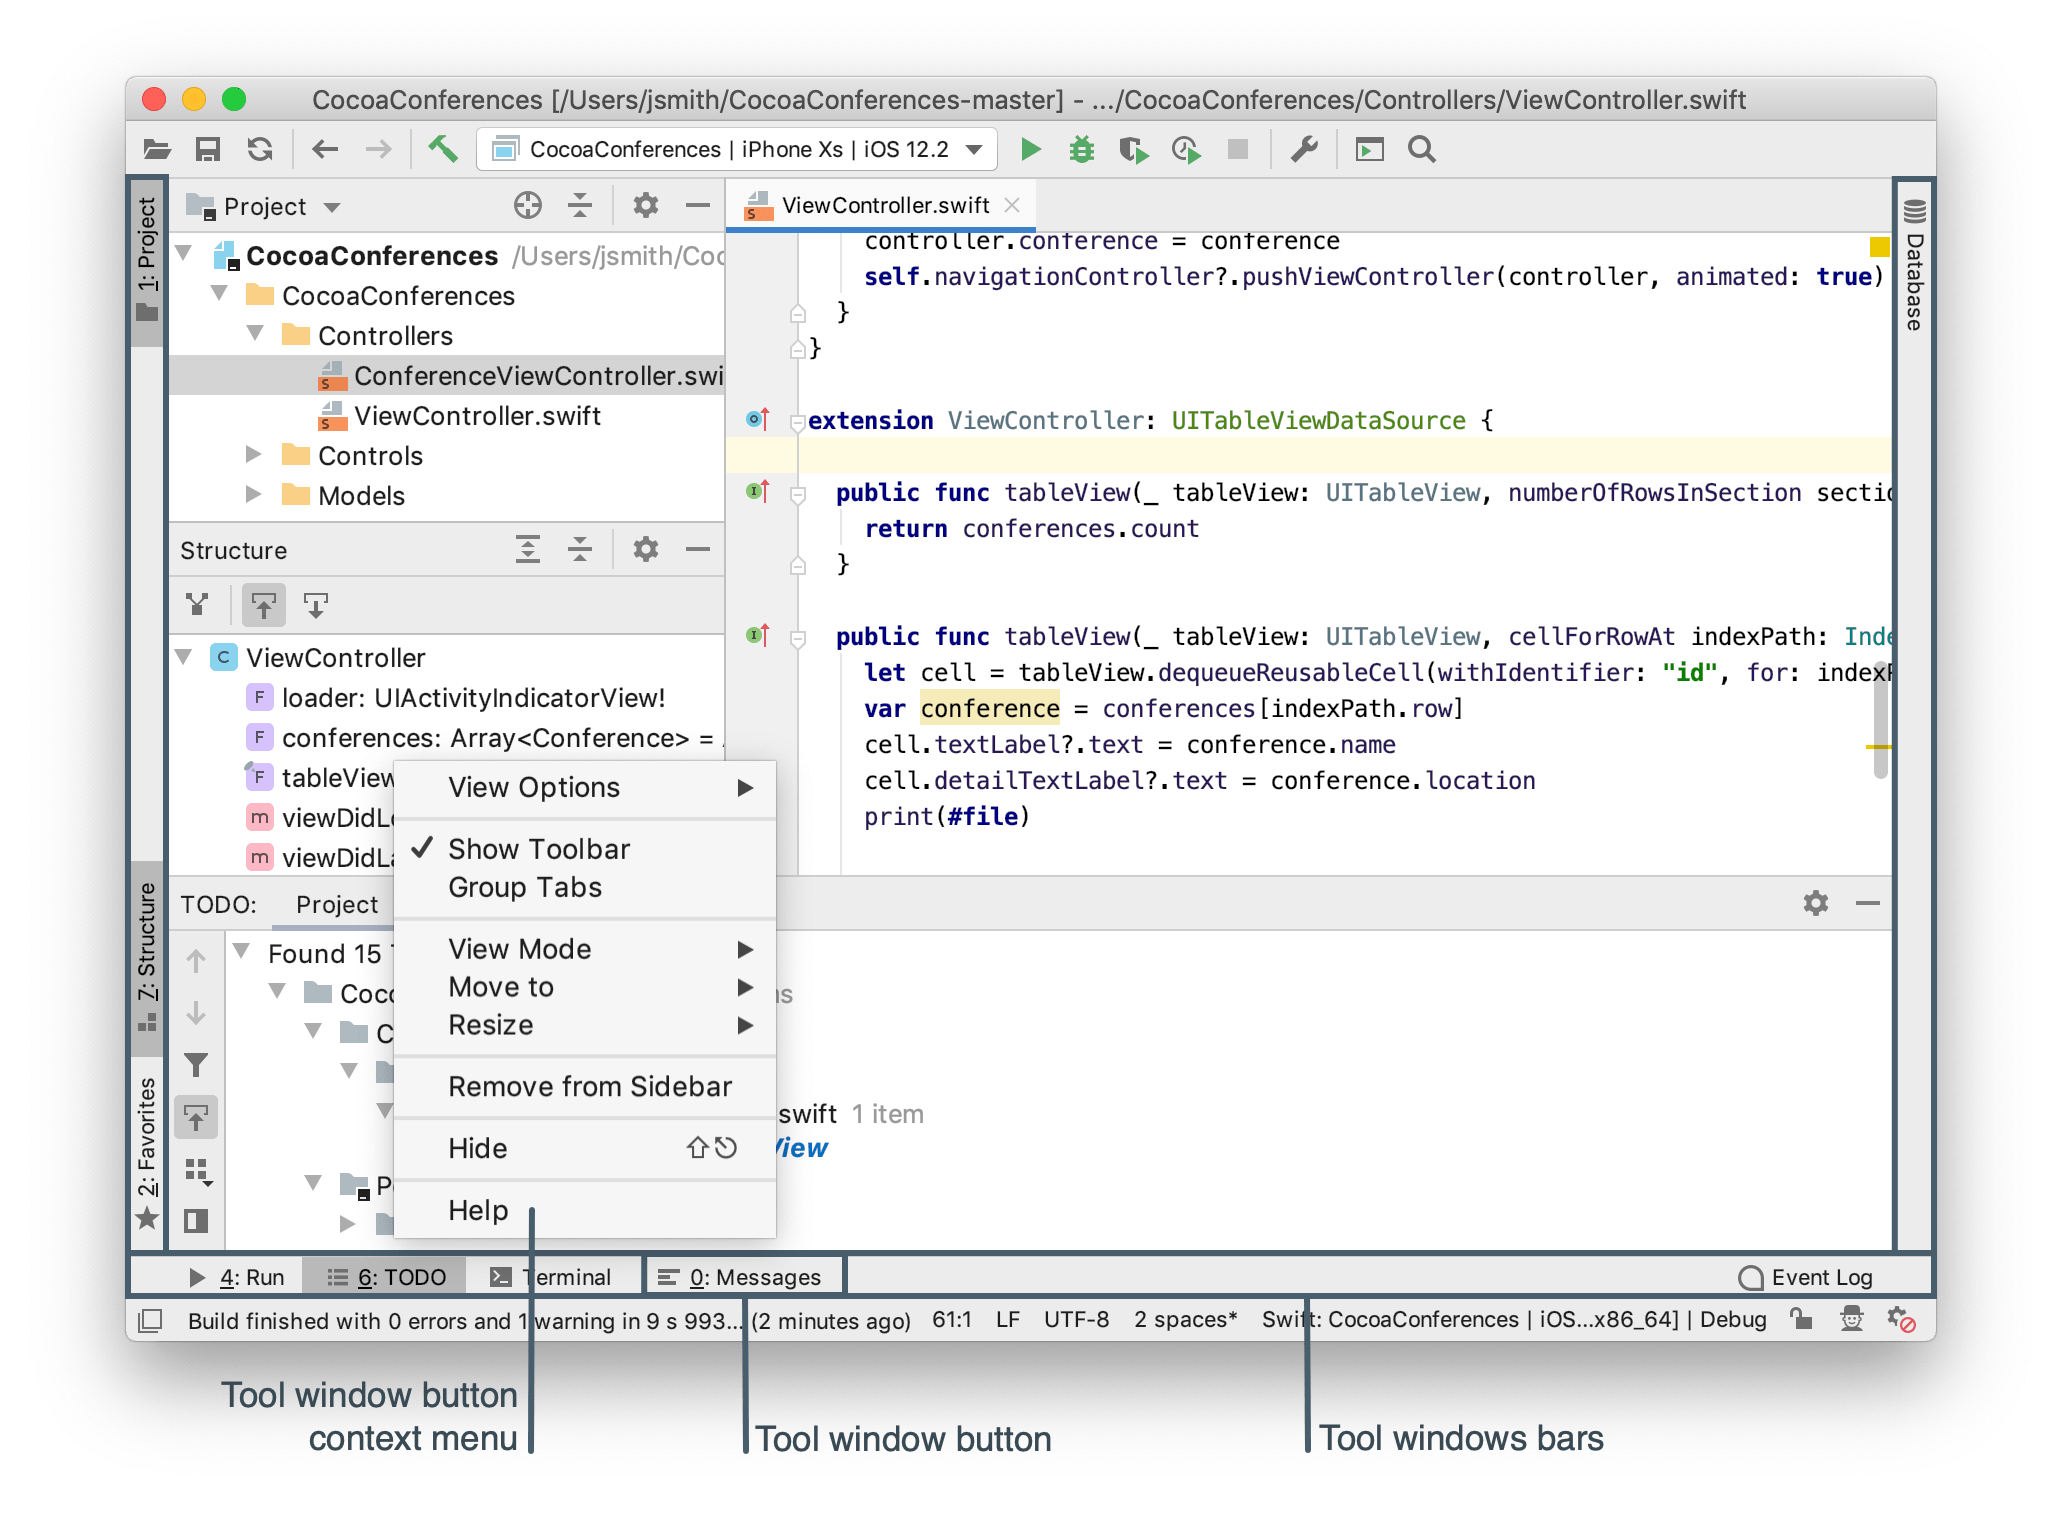Click 2 spaces* indent setting in status bar

(1185, 1320)
